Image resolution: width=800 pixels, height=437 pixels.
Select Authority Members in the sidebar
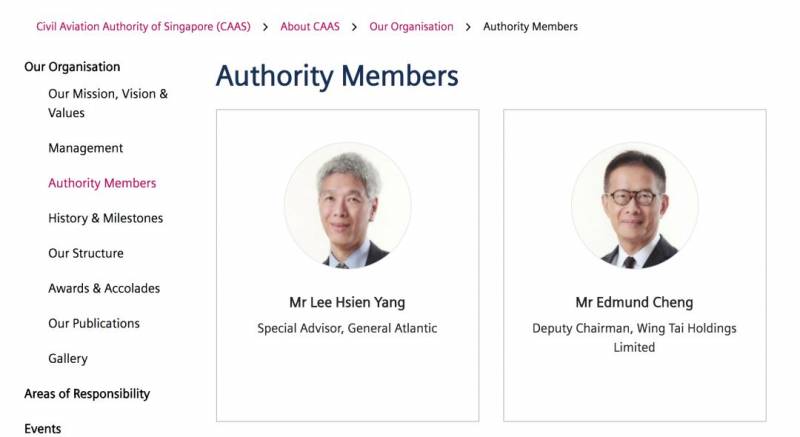[x=102, y=183]
